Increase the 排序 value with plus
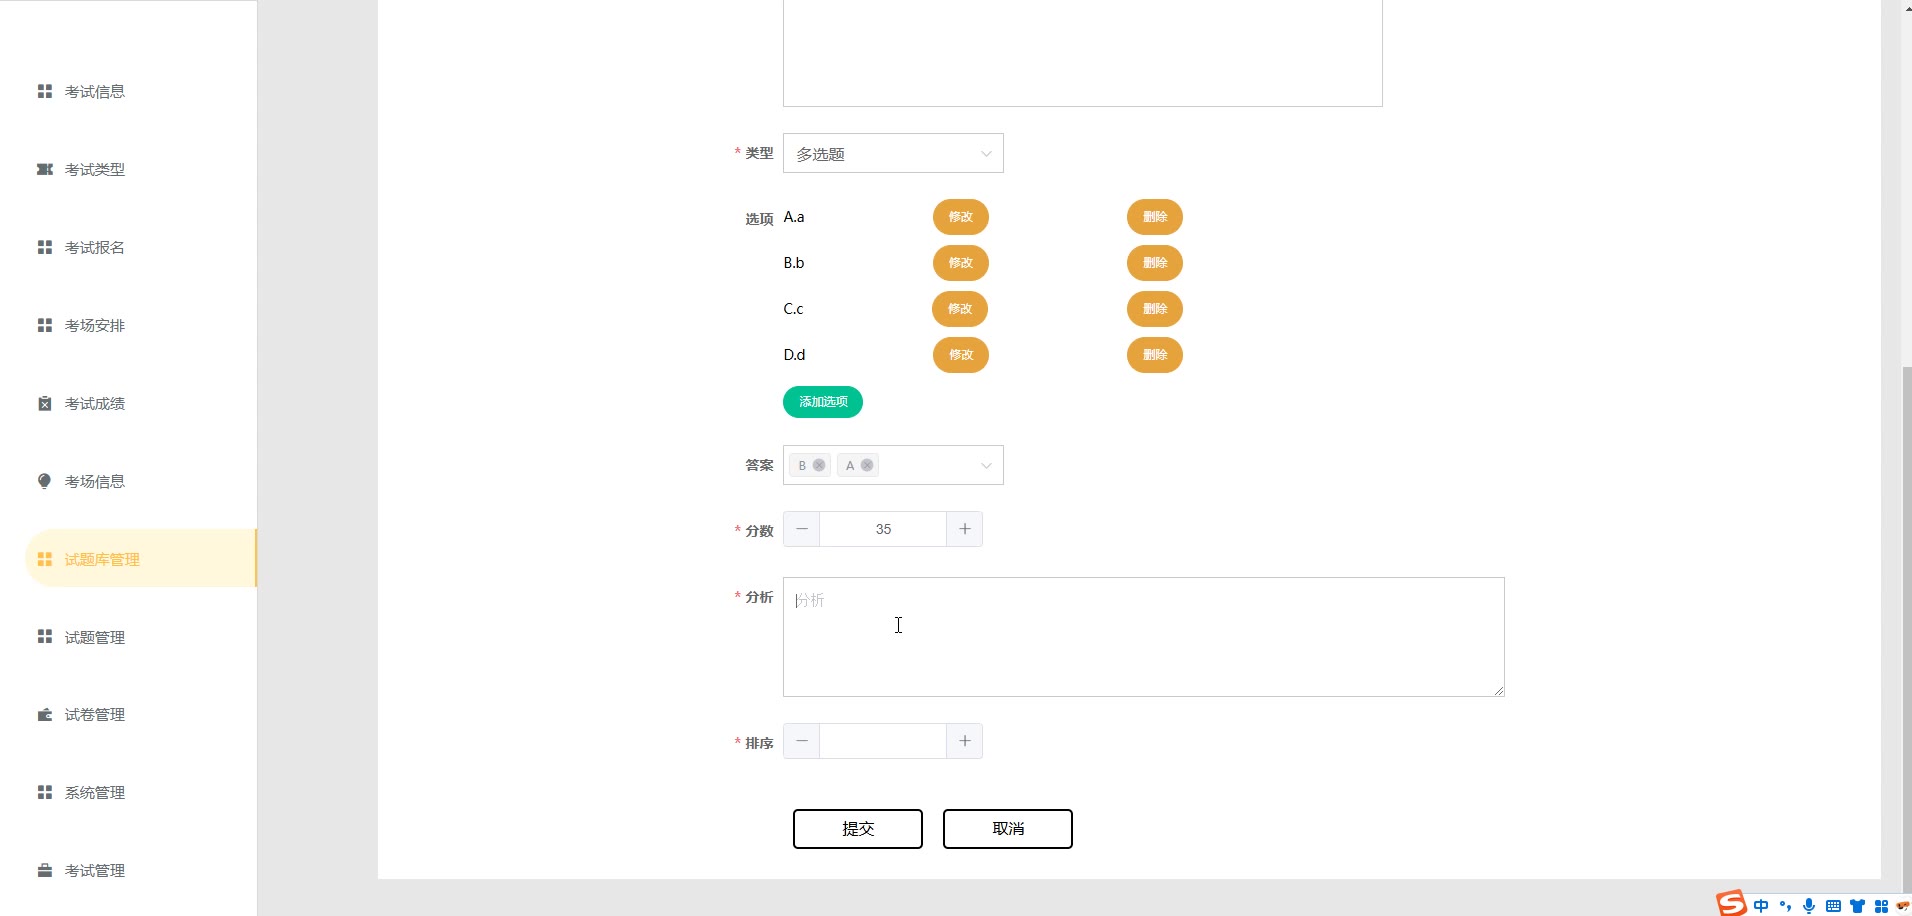Screen dimensions: 1912x916 click(x=964, y=741)
